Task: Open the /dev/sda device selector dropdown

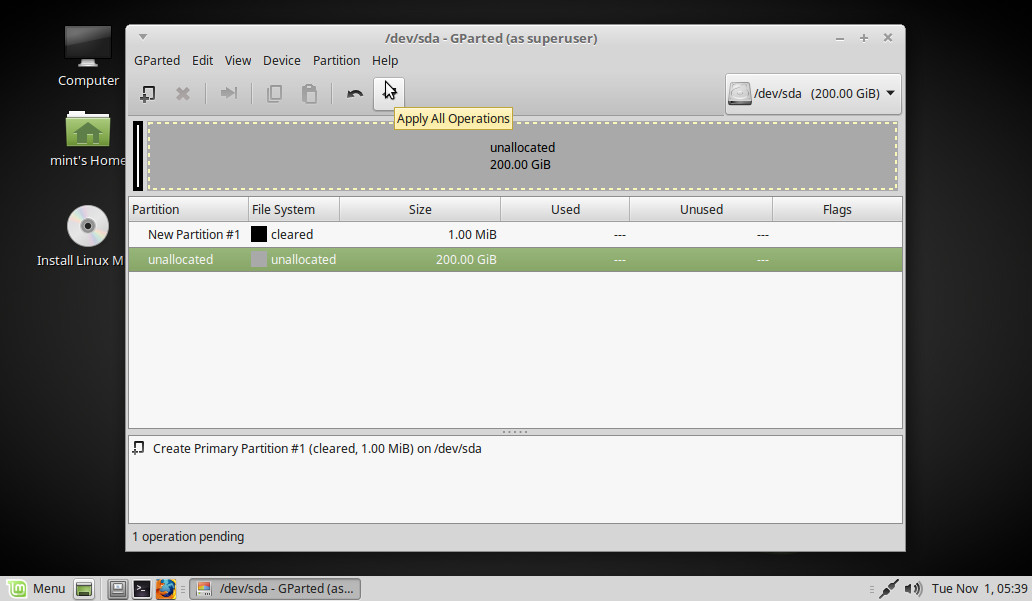Action: coord(812,94)
